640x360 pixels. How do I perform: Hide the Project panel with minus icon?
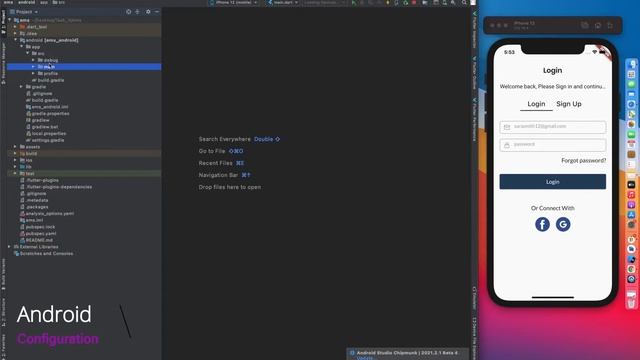tap(157, 12)
